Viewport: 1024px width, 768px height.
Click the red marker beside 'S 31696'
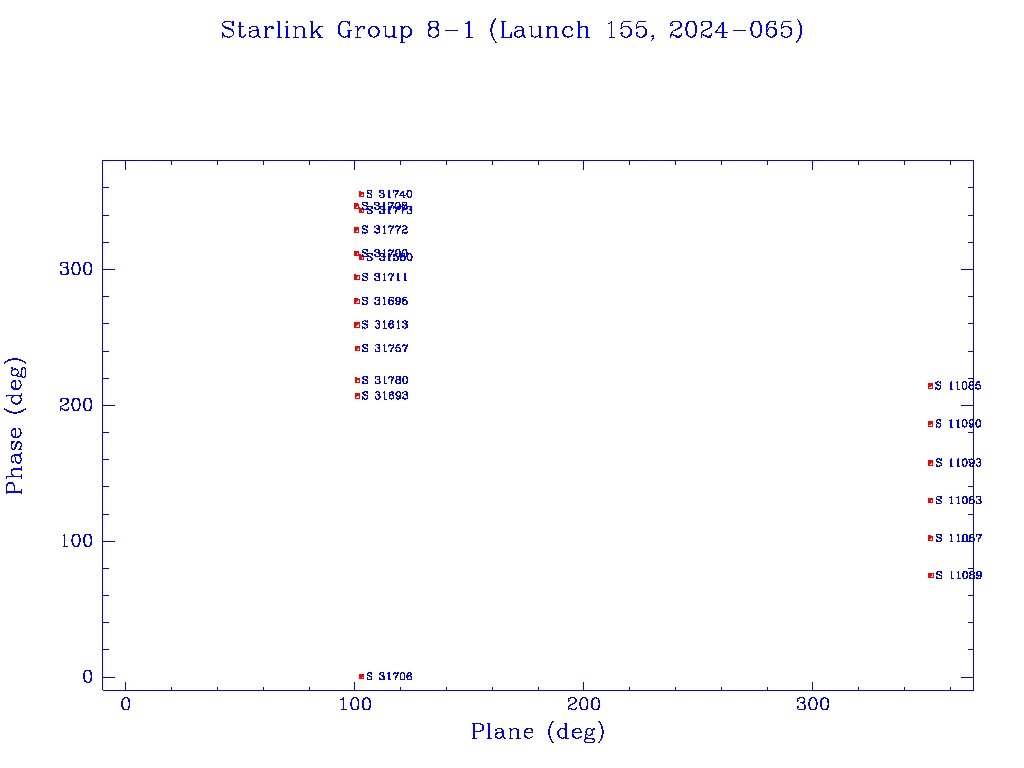coord(357,301)
